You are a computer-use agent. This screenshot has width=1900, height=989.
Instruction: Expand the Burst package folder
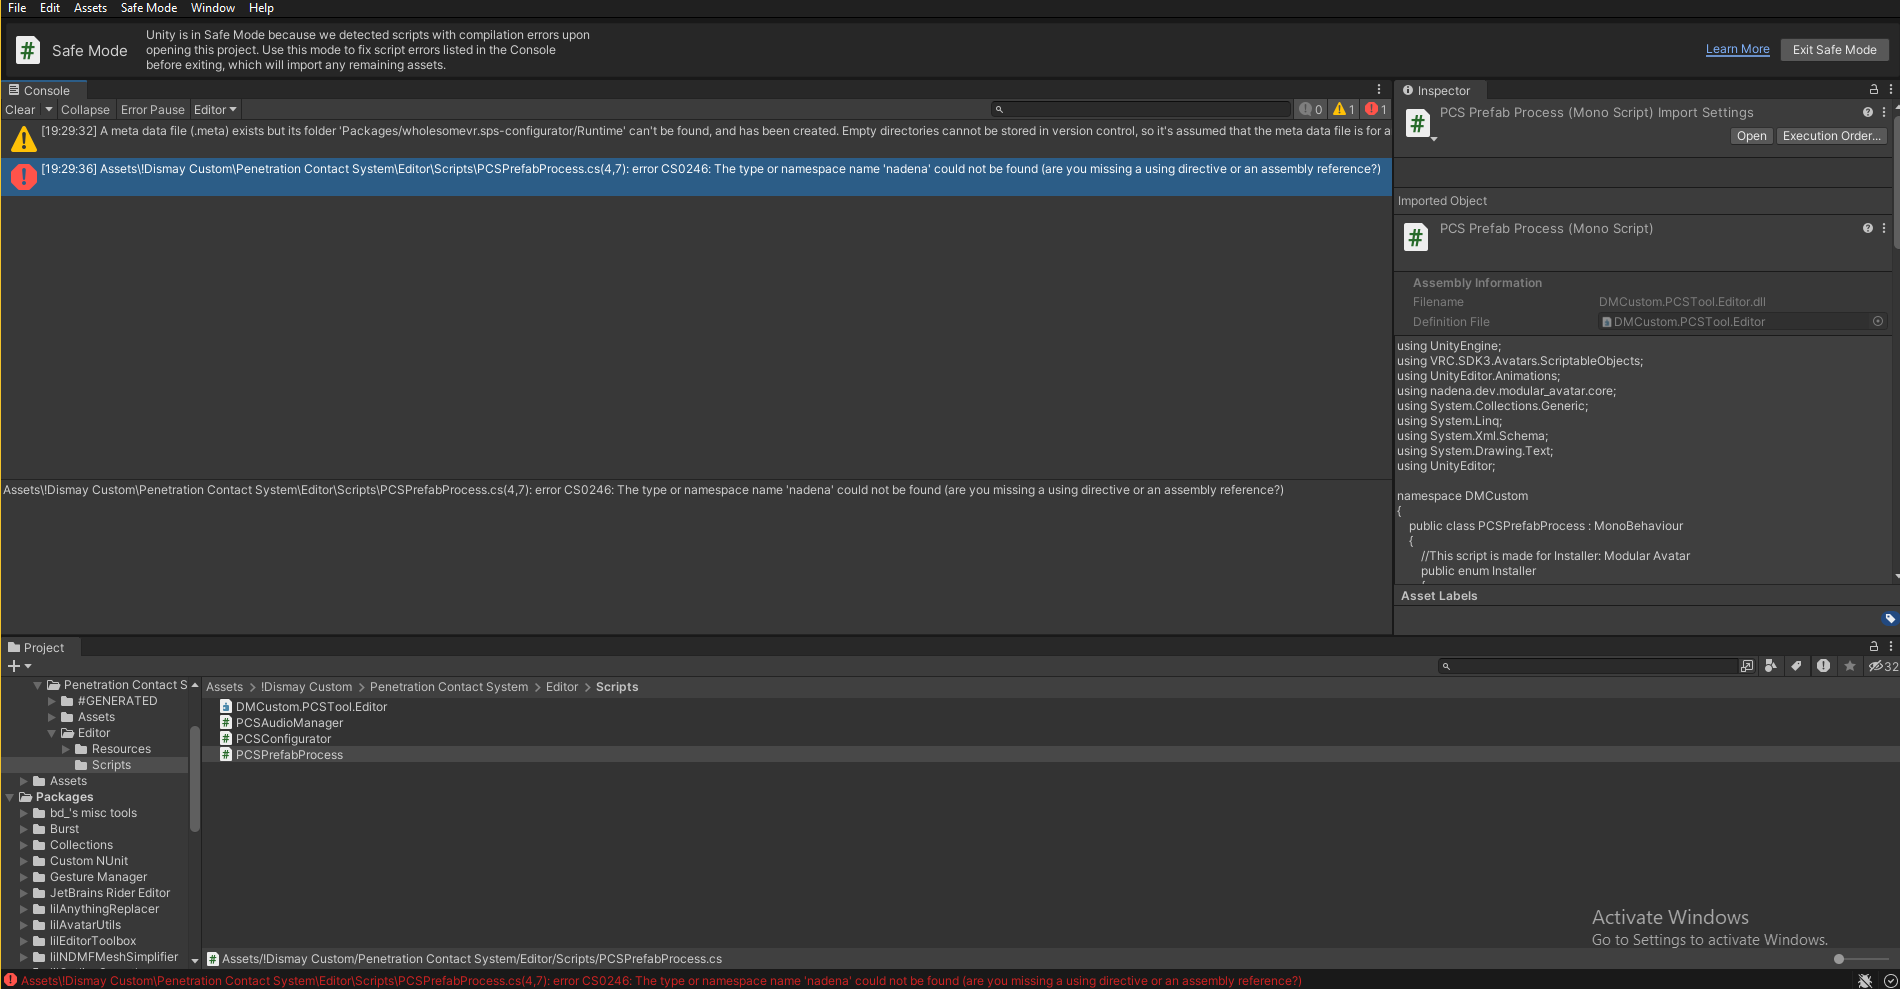point(24,829)
